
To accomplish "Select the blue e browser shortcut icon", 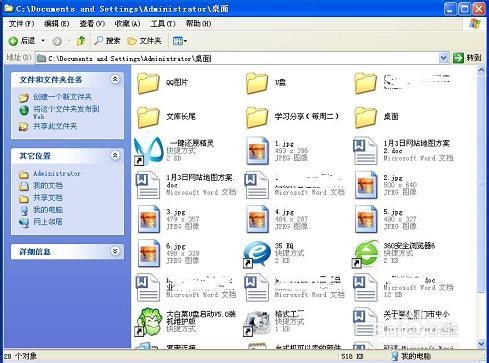I will click(257, 254).
